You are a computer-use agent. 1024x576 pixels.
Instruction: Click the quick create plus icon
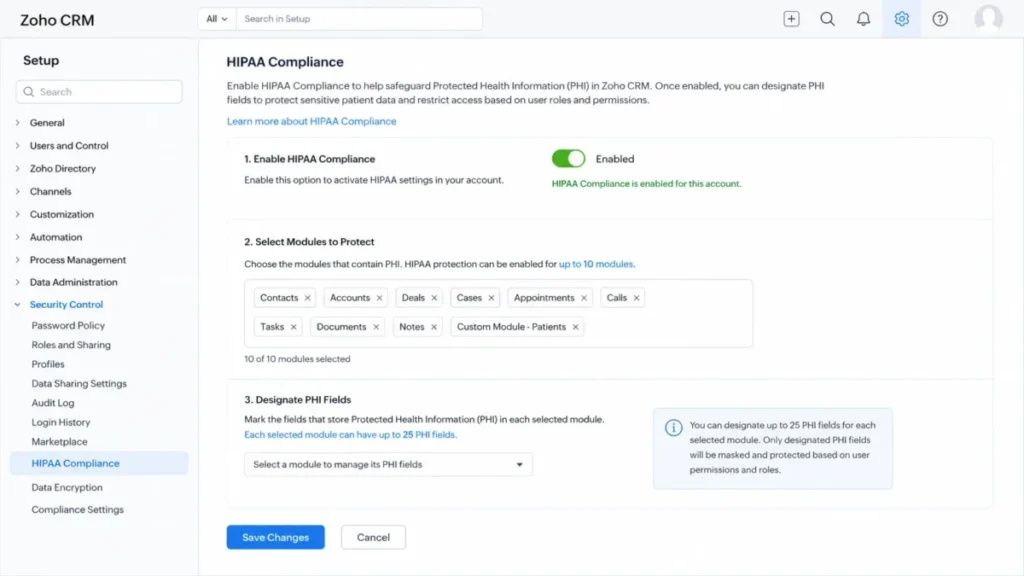pyautogui.click(x=791, y=19)
